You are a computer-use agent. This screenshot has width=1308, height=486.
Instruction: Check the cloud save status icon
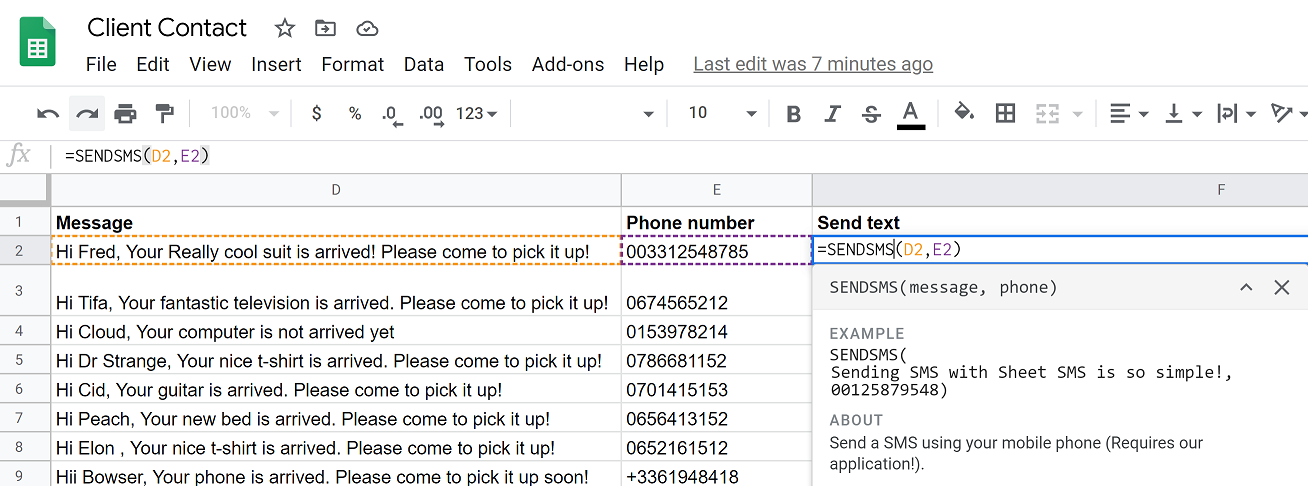(x=367, y=28)
